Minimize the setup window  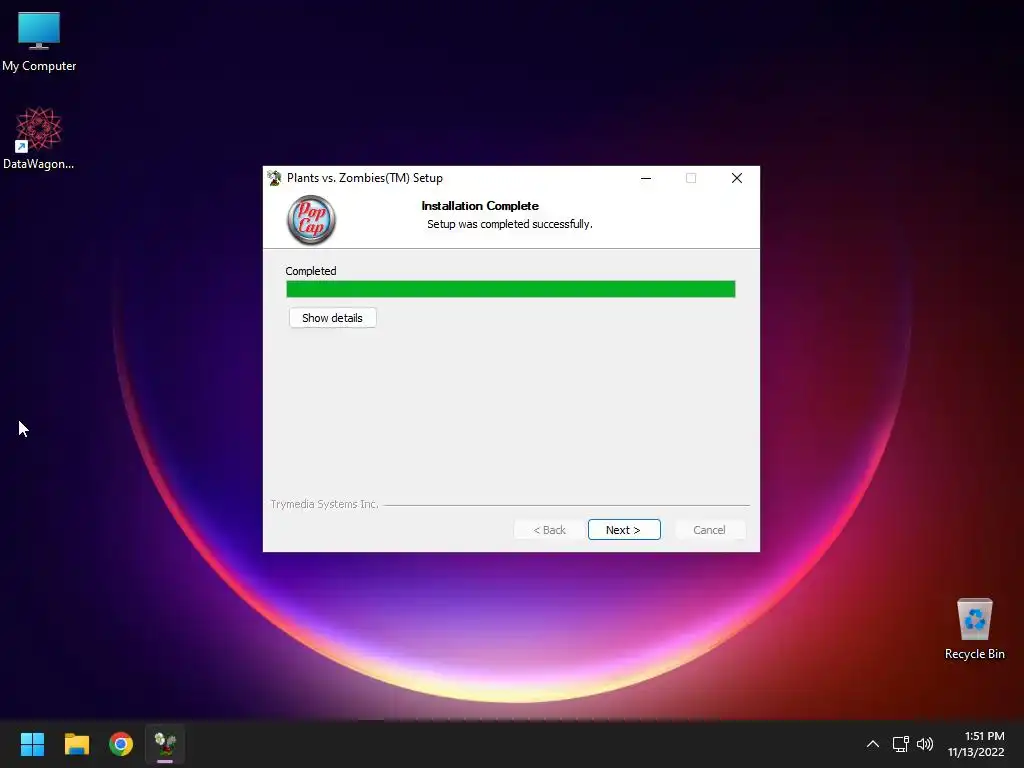646,178
